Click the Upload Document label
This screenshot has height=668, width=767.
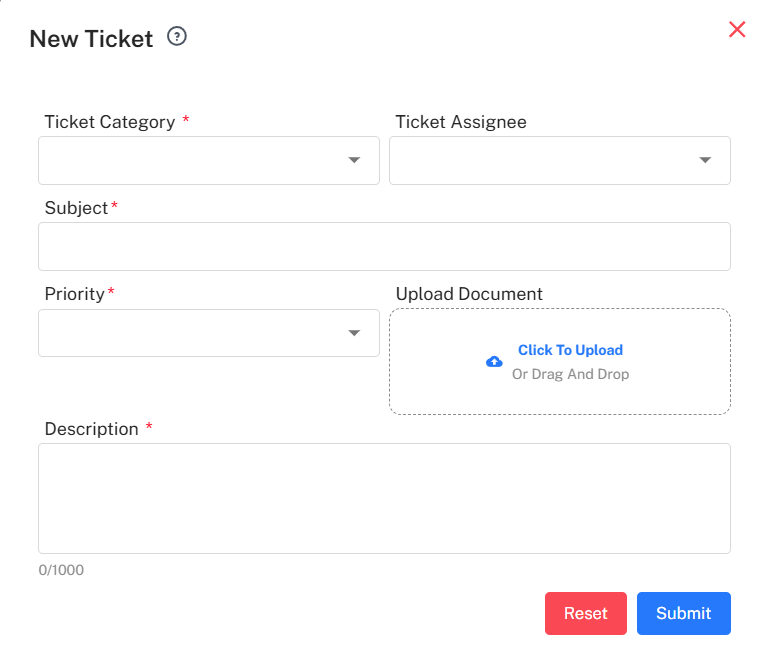(469, 294)
